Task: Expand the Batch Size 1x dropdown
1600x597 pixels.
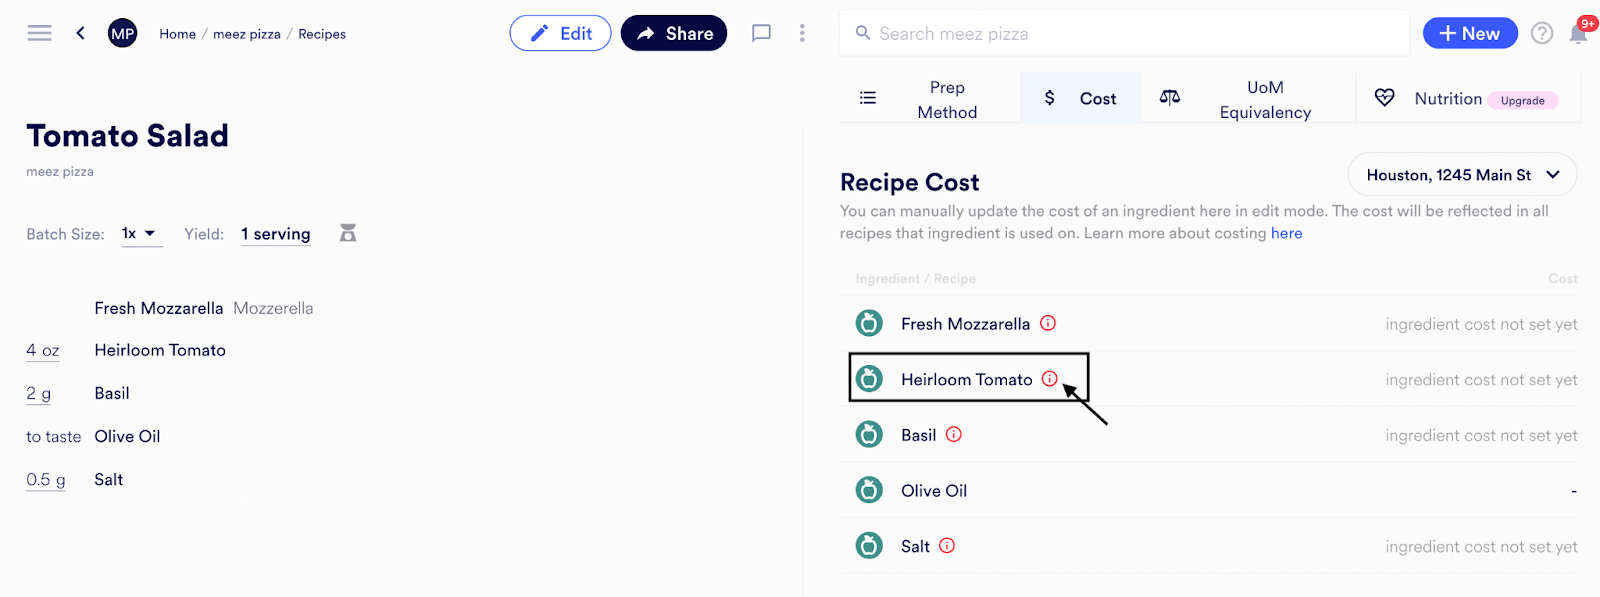Action: pos(140,233)
